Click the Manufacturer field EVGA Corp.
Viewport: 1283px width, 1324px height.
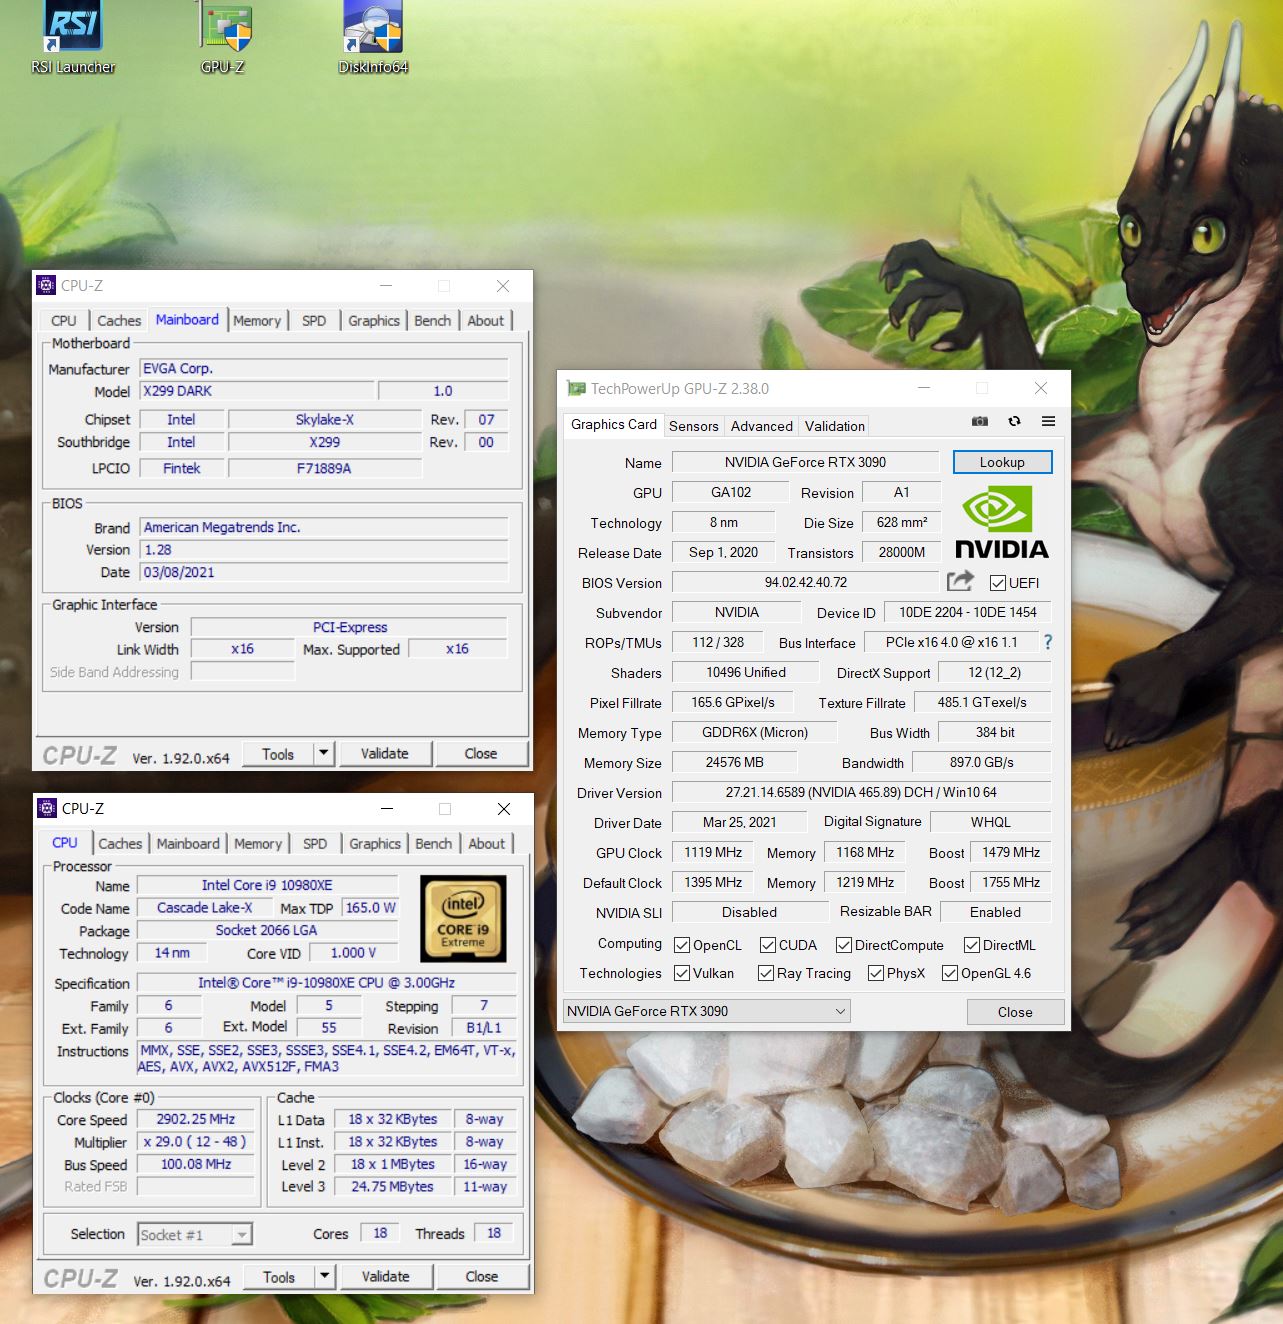[324, 368]
